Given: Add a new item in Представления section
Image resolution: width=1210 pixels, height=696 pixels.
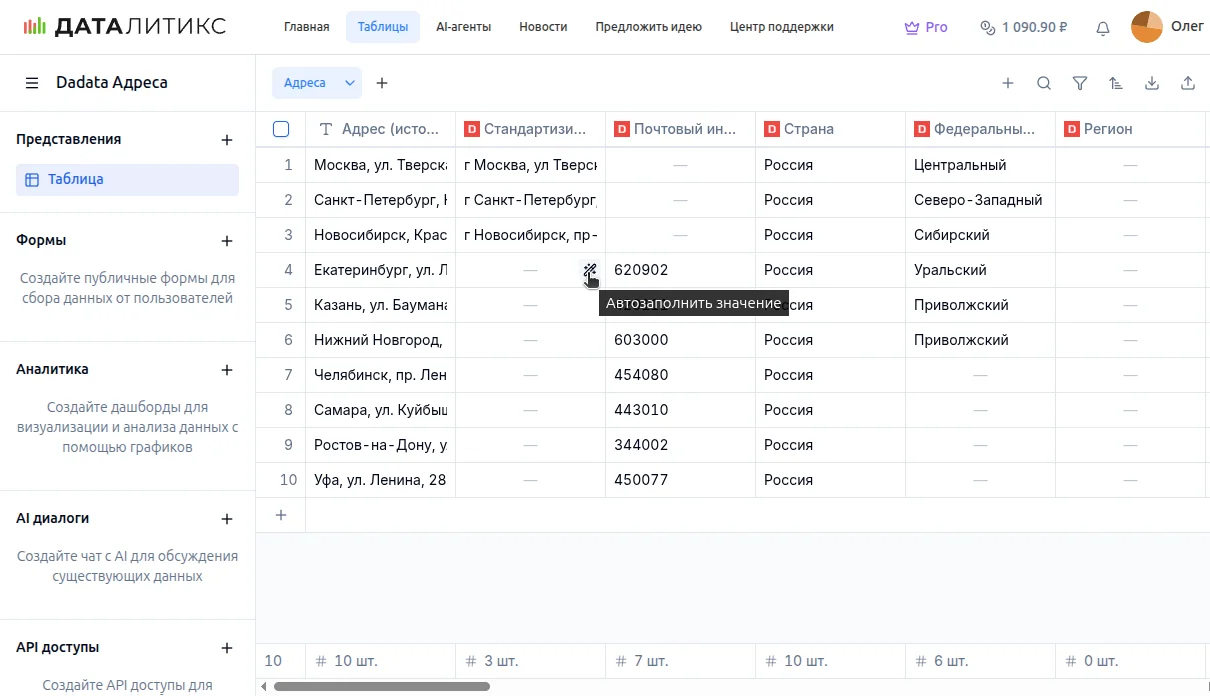Looking at the screenshot, I should (227, 140).
